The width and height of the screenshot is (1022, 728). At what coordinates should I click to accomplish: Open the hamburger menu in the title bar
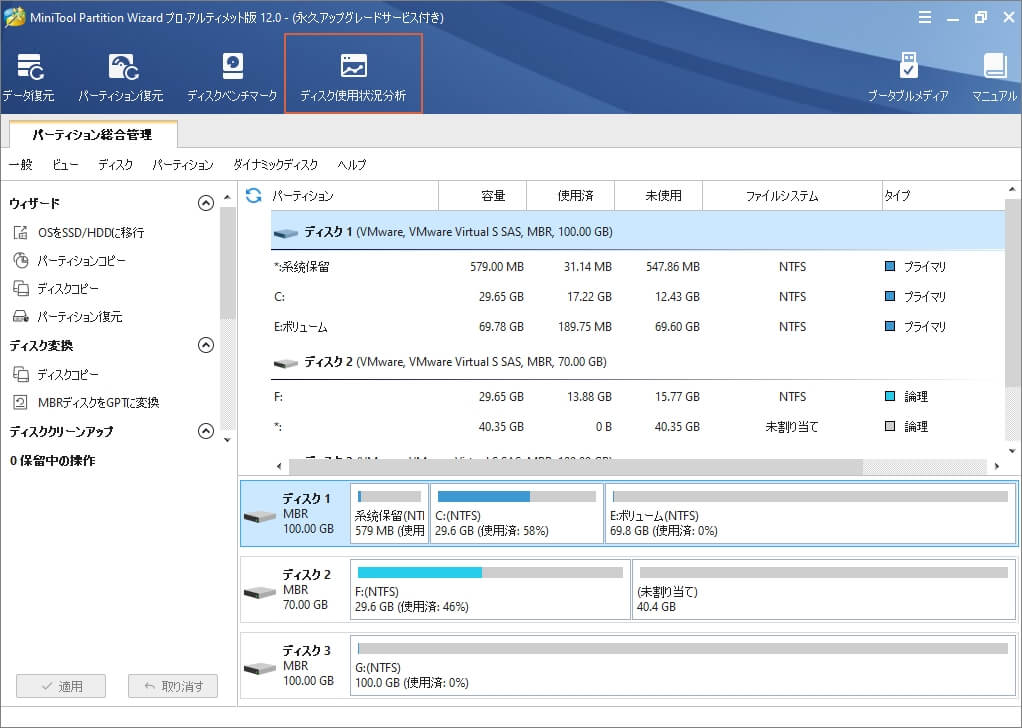(x=924, y=18)
